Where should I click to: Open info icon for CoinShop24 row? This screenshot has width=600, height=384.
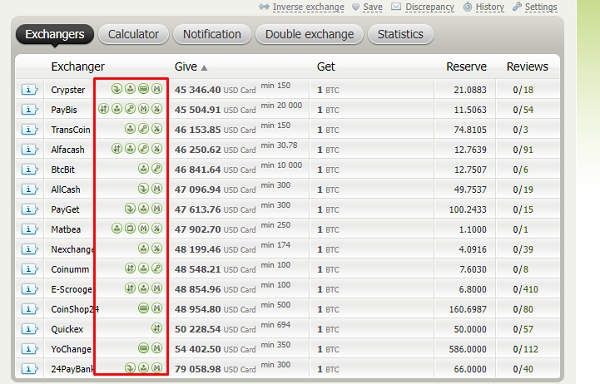tap(29, 309)
